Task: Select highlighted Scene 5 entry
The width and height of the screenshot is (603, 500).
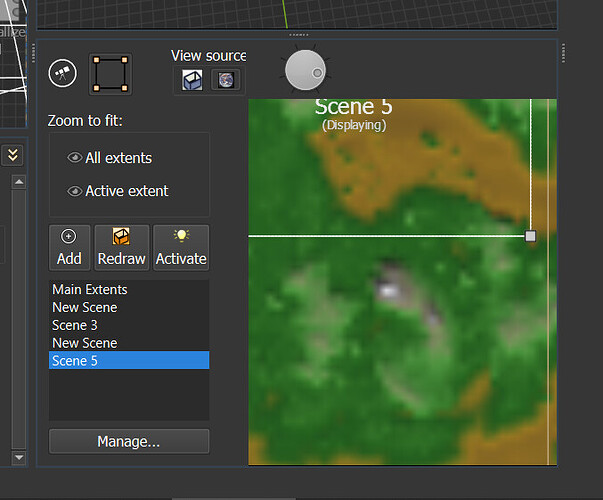Action: pos(129,360)
